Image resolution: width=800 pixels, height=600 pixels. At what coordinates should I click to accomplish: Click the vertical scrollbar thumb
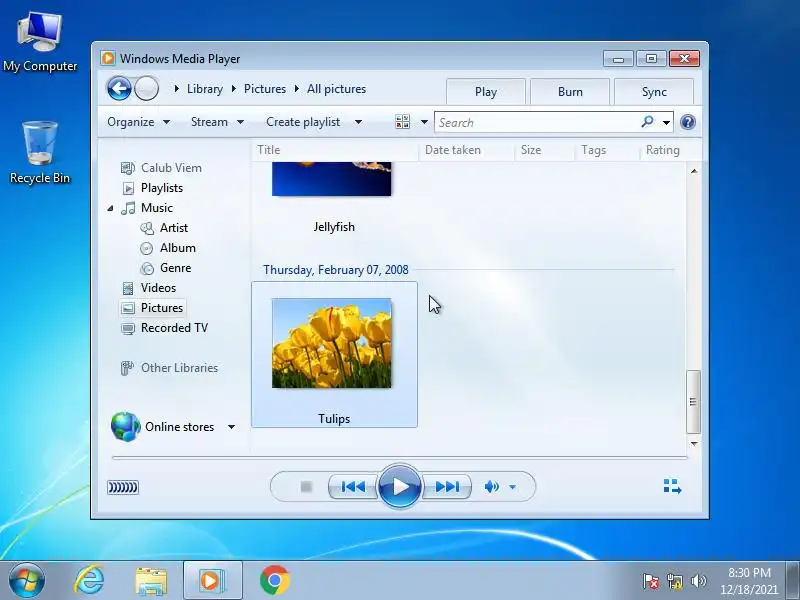693,402
